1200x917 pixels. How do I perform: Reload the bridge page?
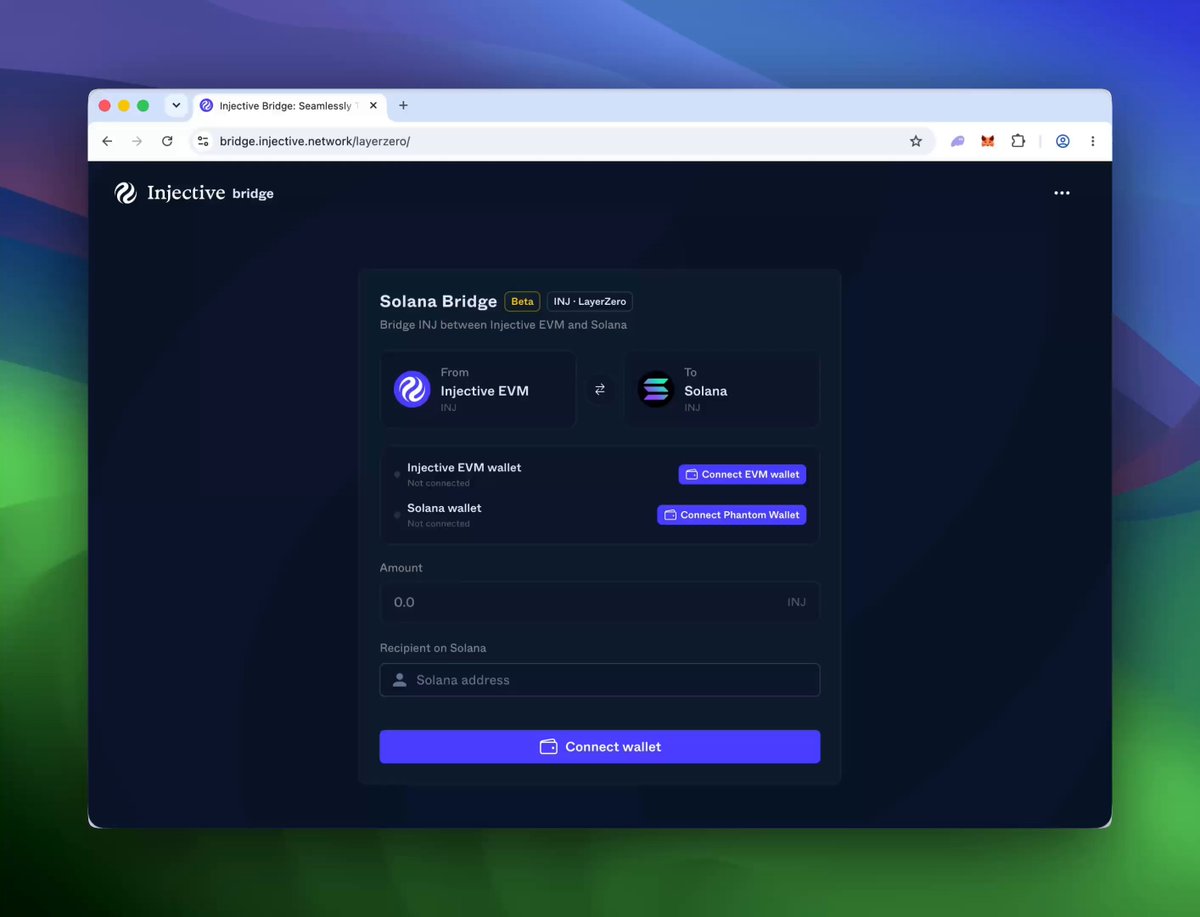[167, 141]
